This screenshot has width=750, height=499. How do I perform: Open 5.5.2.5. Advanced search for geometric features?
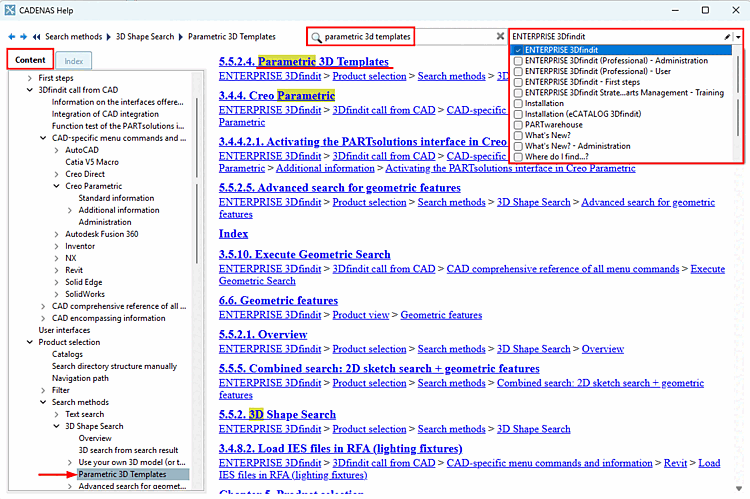[x=340, y=188]
